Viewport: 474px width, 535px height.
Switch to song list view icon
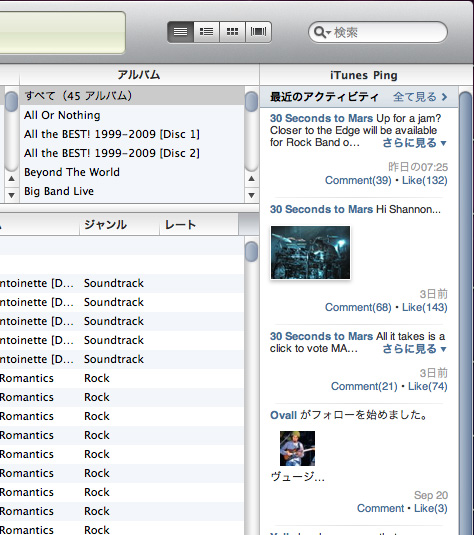[181, 32]
